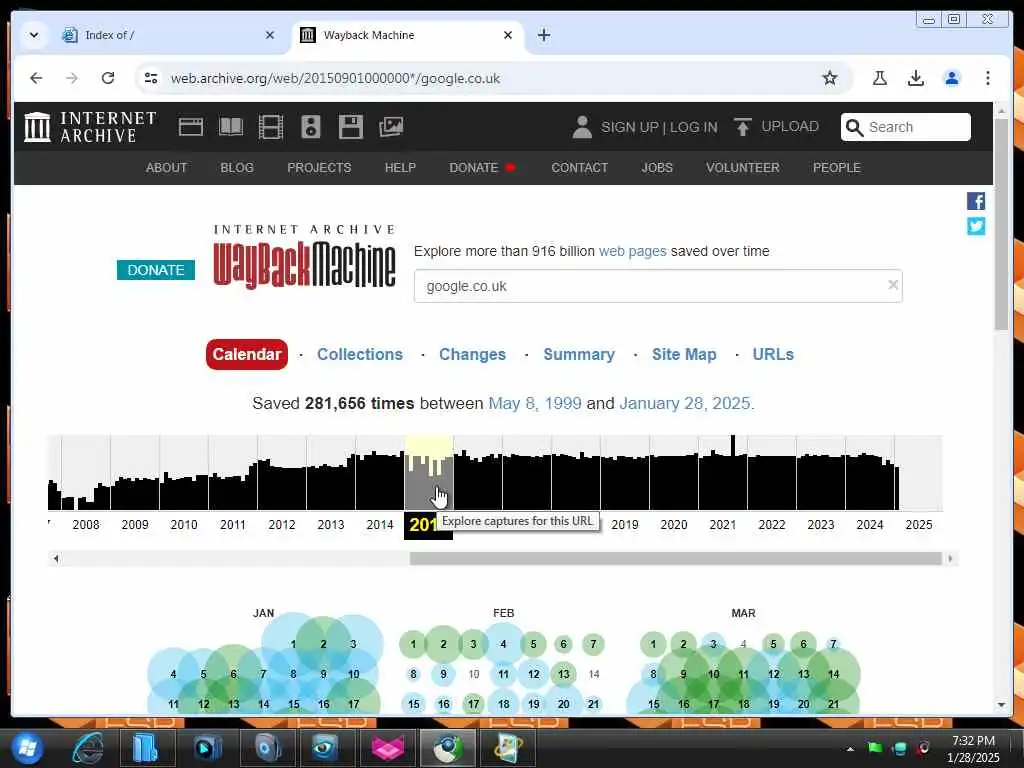Open the Windows Start button
Screen dimensions: 1024x768
26,748
